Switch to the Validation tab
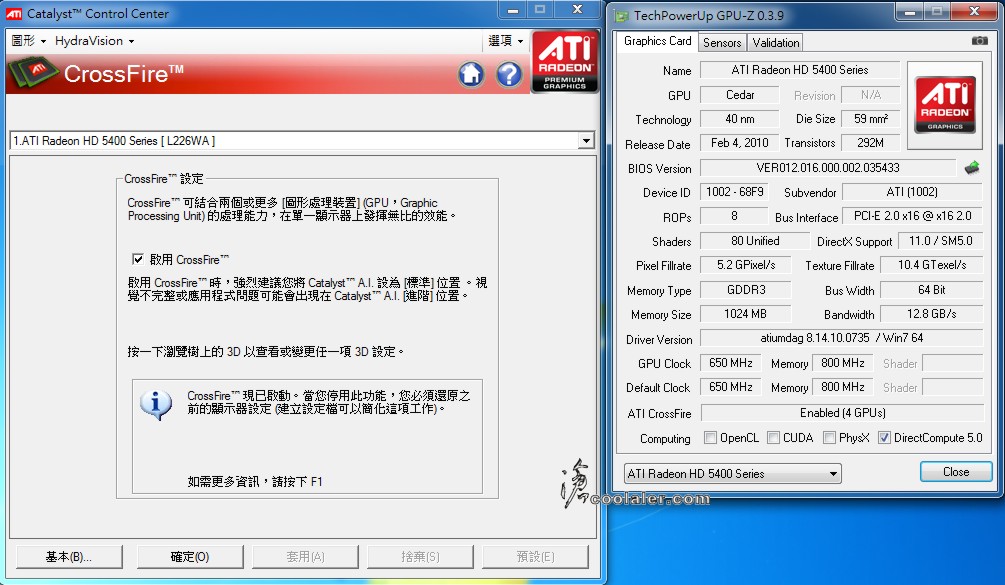 pos(776,43)
